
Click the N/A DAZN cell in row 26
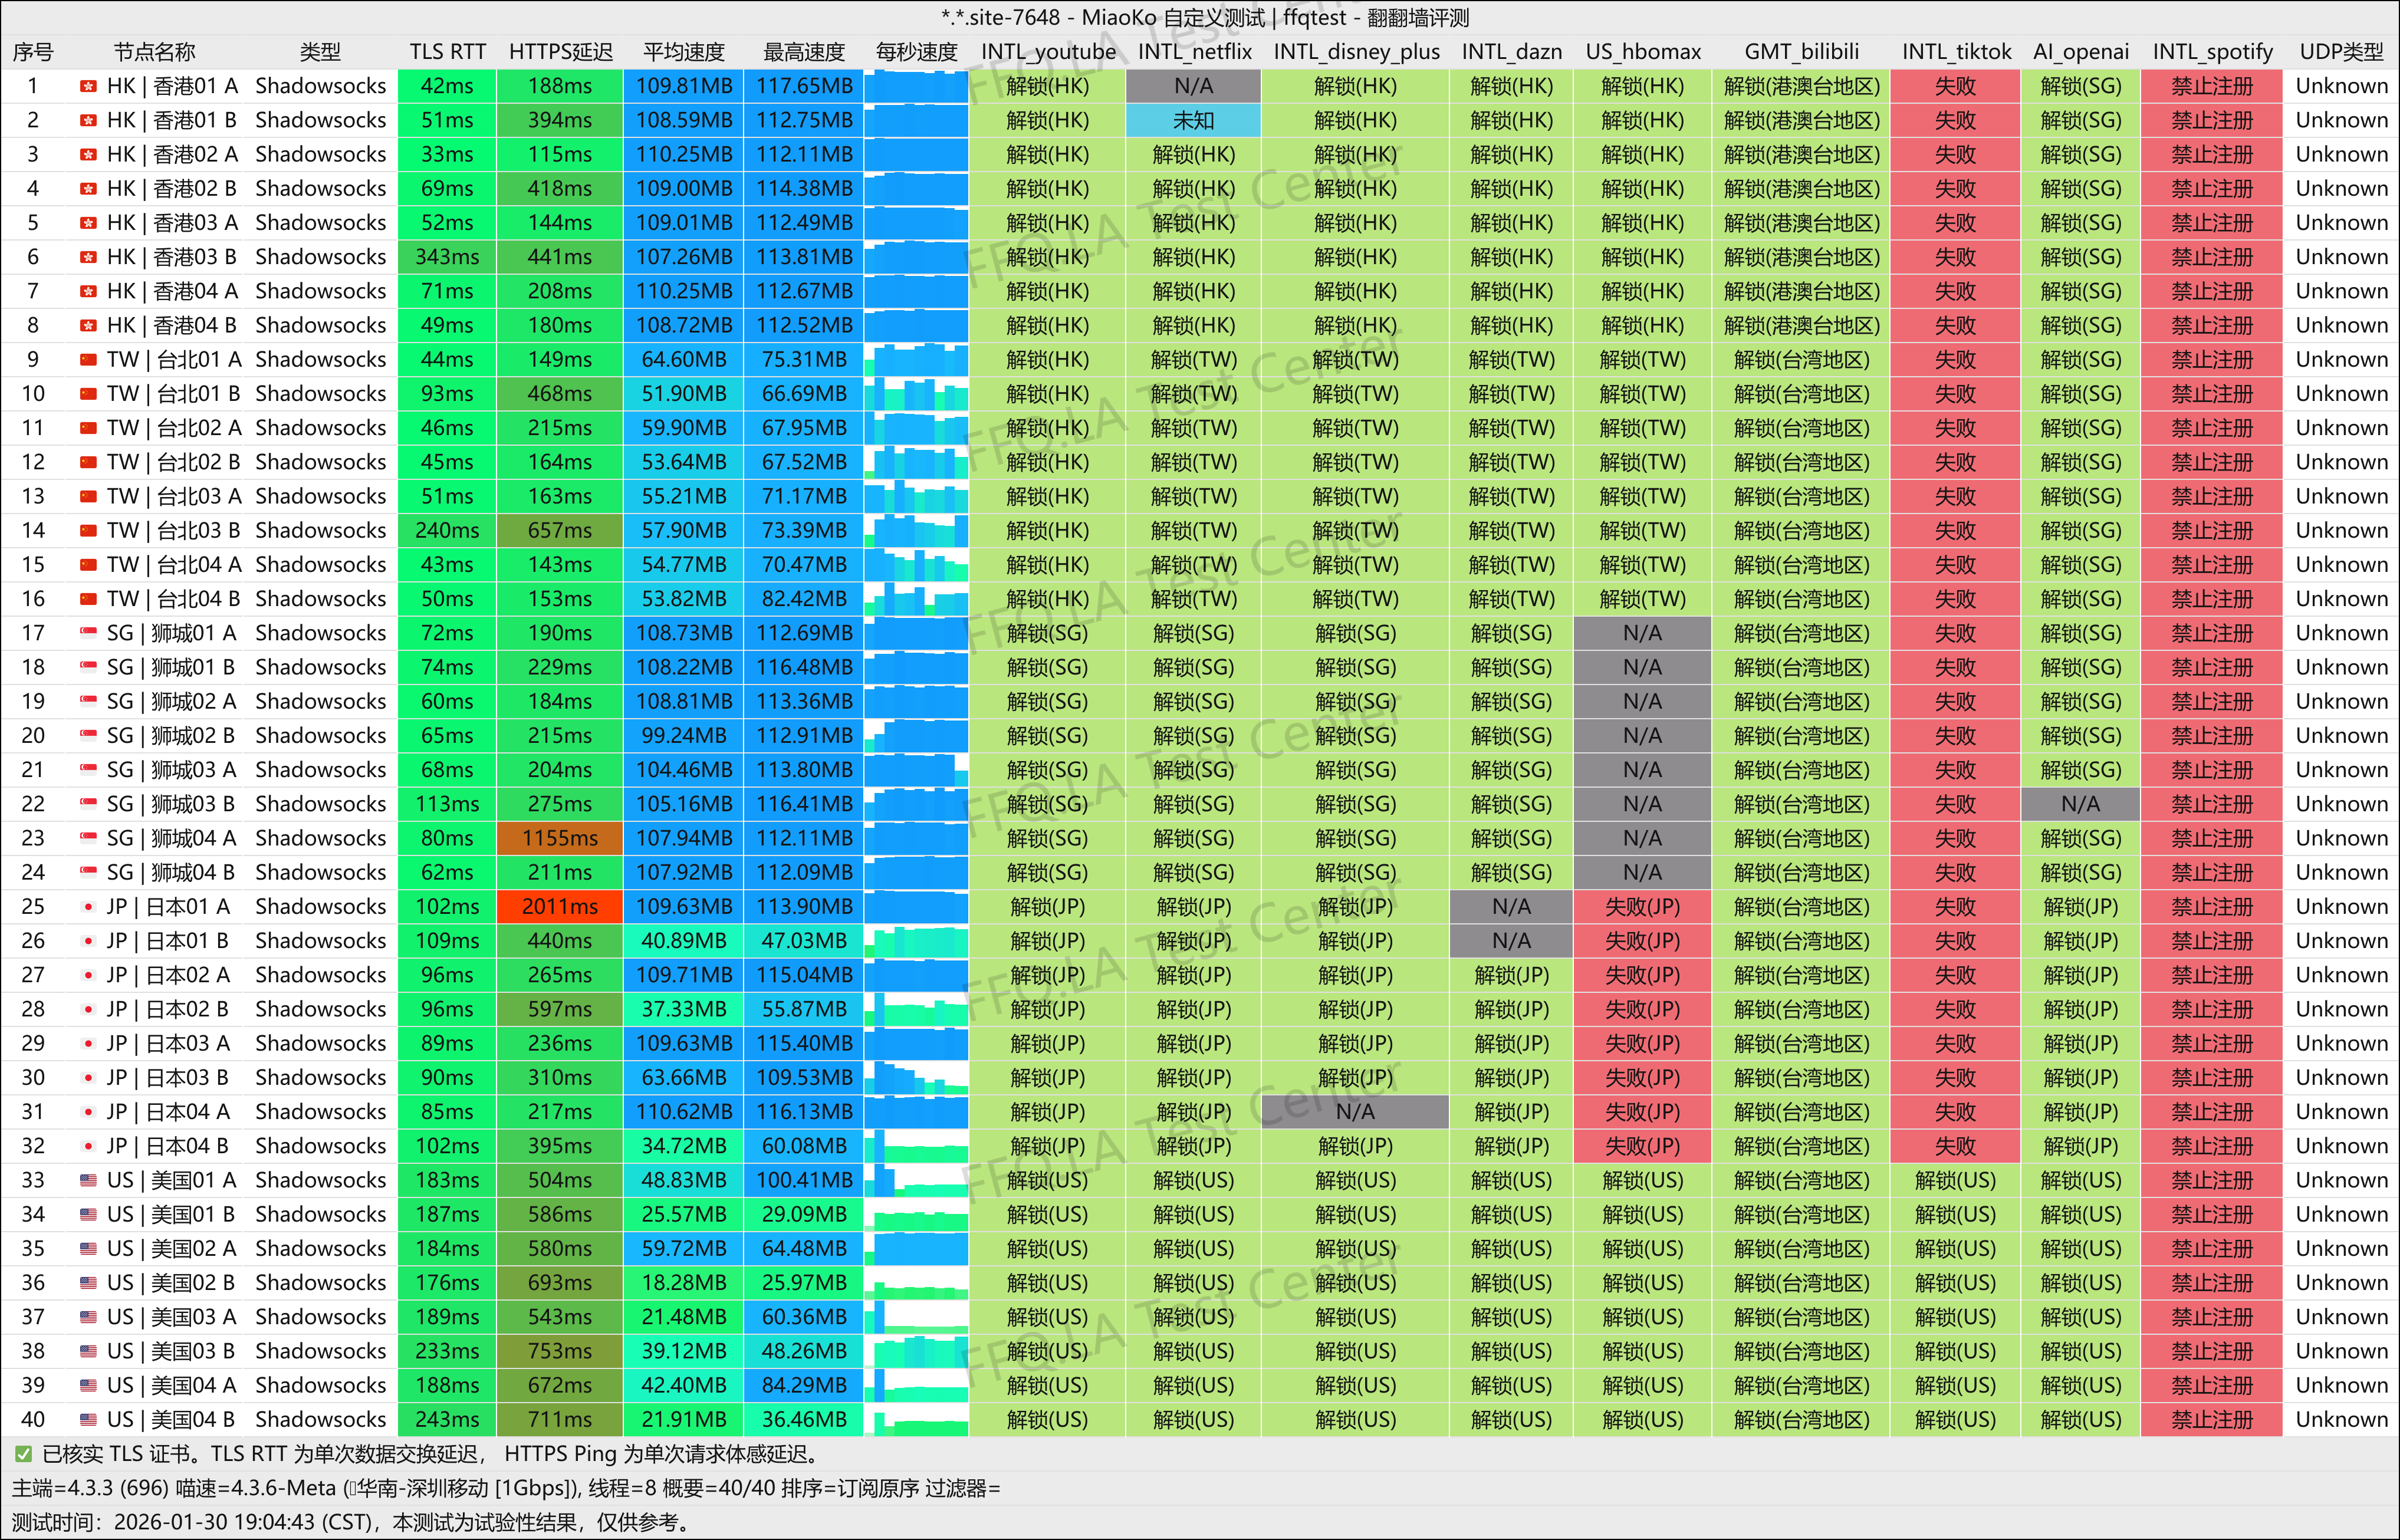click(x=1511, y=942)
